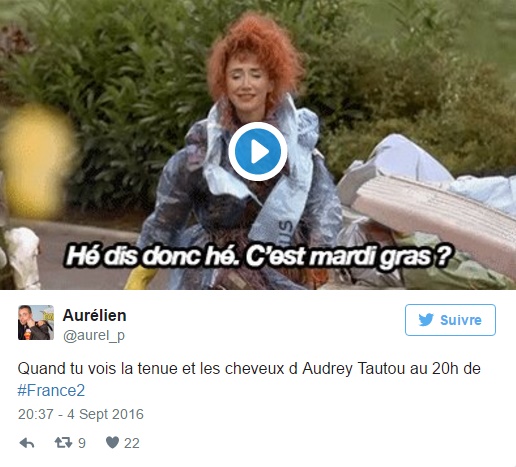The image size is (516, 467).
Task: Follow Aurélien via the Suivre button
Action: tap(450, 320)
